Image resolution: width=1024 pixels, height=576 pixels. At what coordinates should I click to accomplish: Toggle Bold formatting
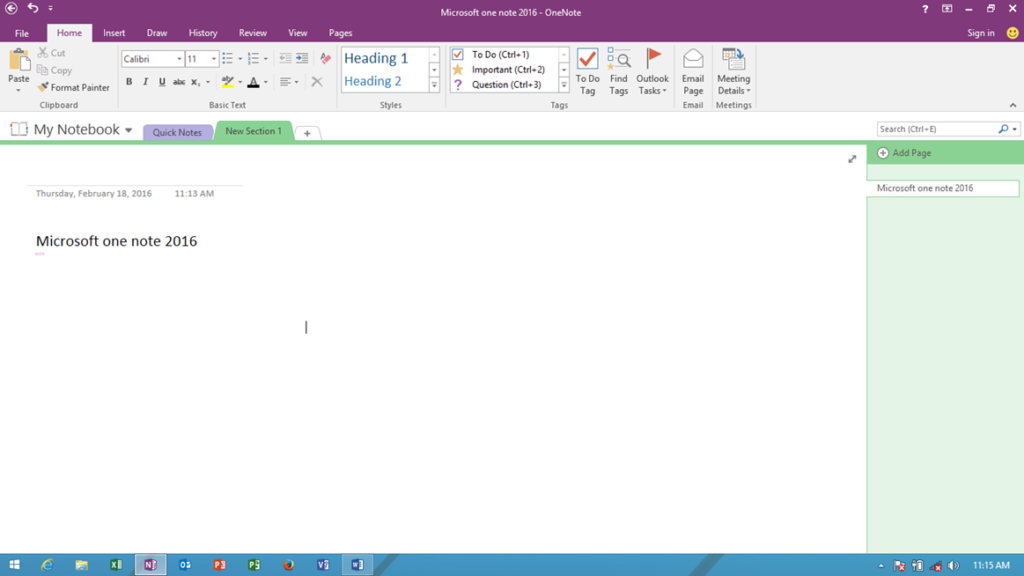[129, 82]
